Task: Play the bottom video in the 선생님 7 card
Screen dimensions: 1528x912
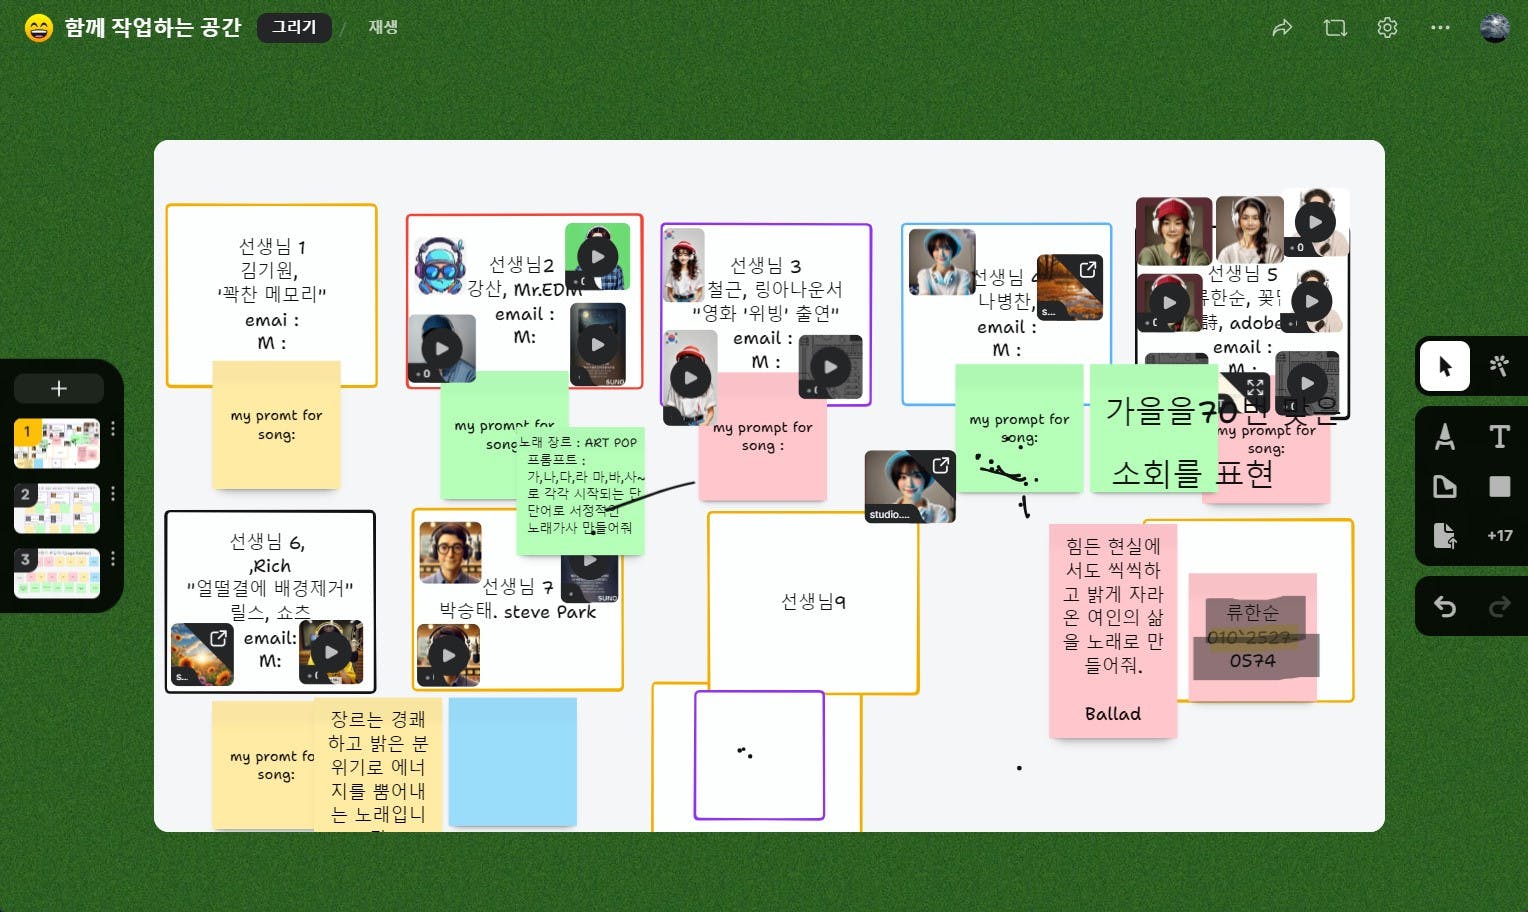Action: pos(448,655)
